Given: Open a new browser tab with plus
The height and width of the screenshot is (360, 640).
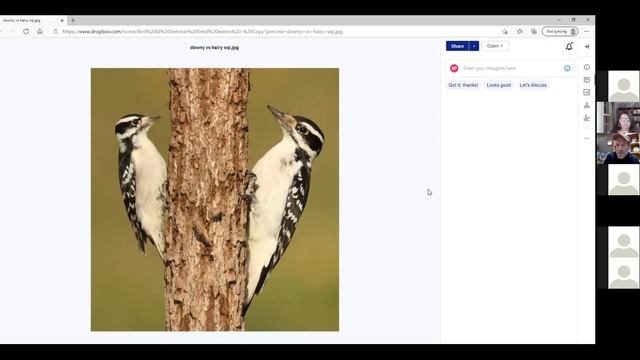Looking at the screenshot, I should 73,20.
